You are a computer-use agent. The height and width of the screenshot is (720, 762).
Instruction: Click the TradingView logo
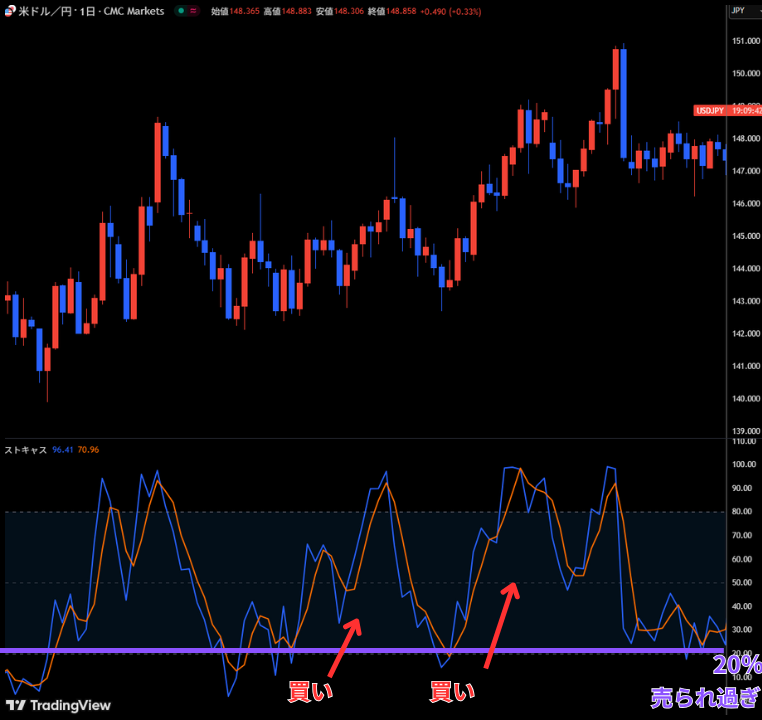[58, 705]
